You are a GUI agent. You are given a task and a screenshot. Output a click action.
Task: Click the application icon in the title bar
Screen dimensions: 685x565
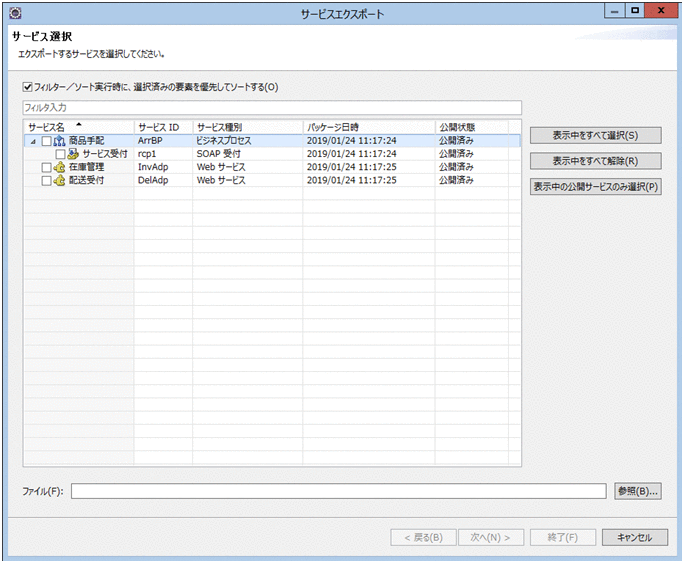tap(15, 13)
